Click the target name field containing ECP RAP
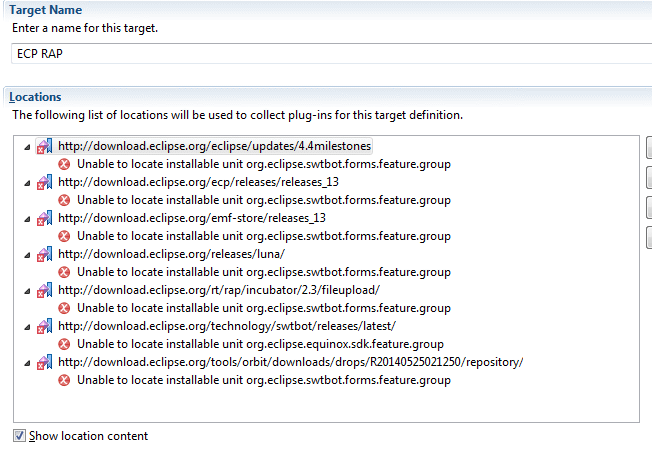Screen dimensions: 652x449 point(331,54)
